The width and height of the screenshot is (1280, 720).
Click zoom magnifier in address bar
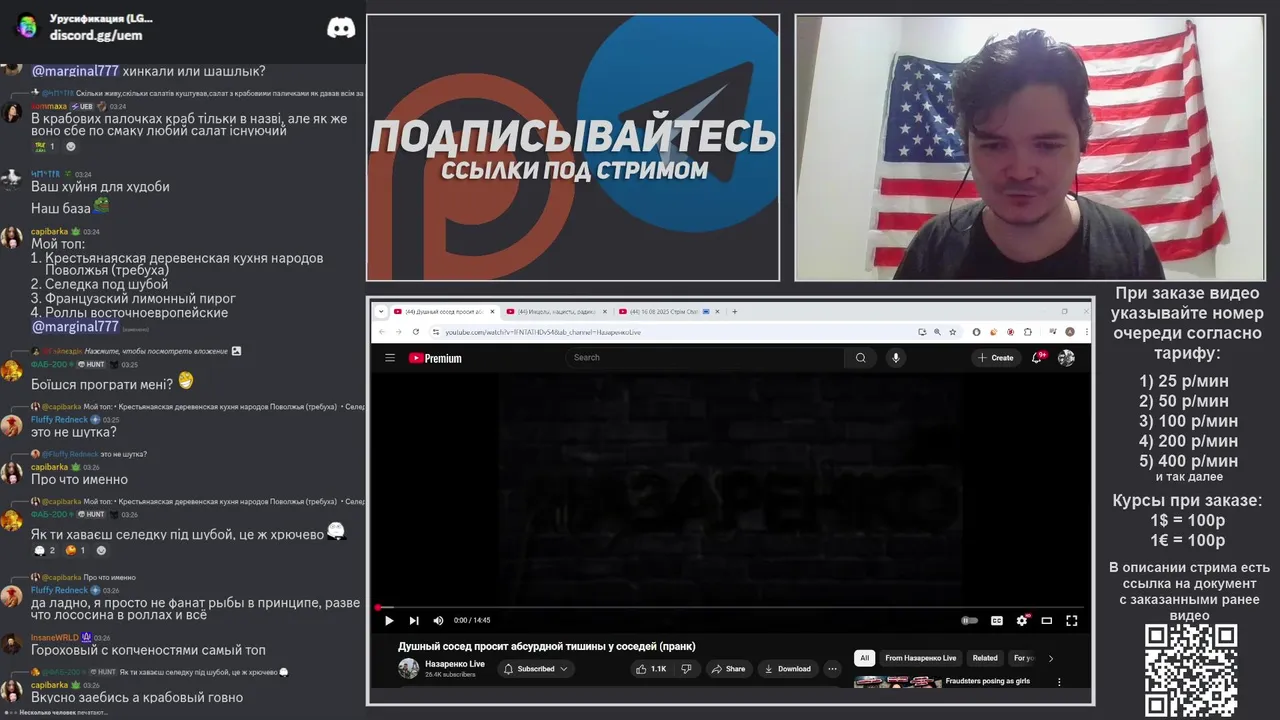(937, 332)
